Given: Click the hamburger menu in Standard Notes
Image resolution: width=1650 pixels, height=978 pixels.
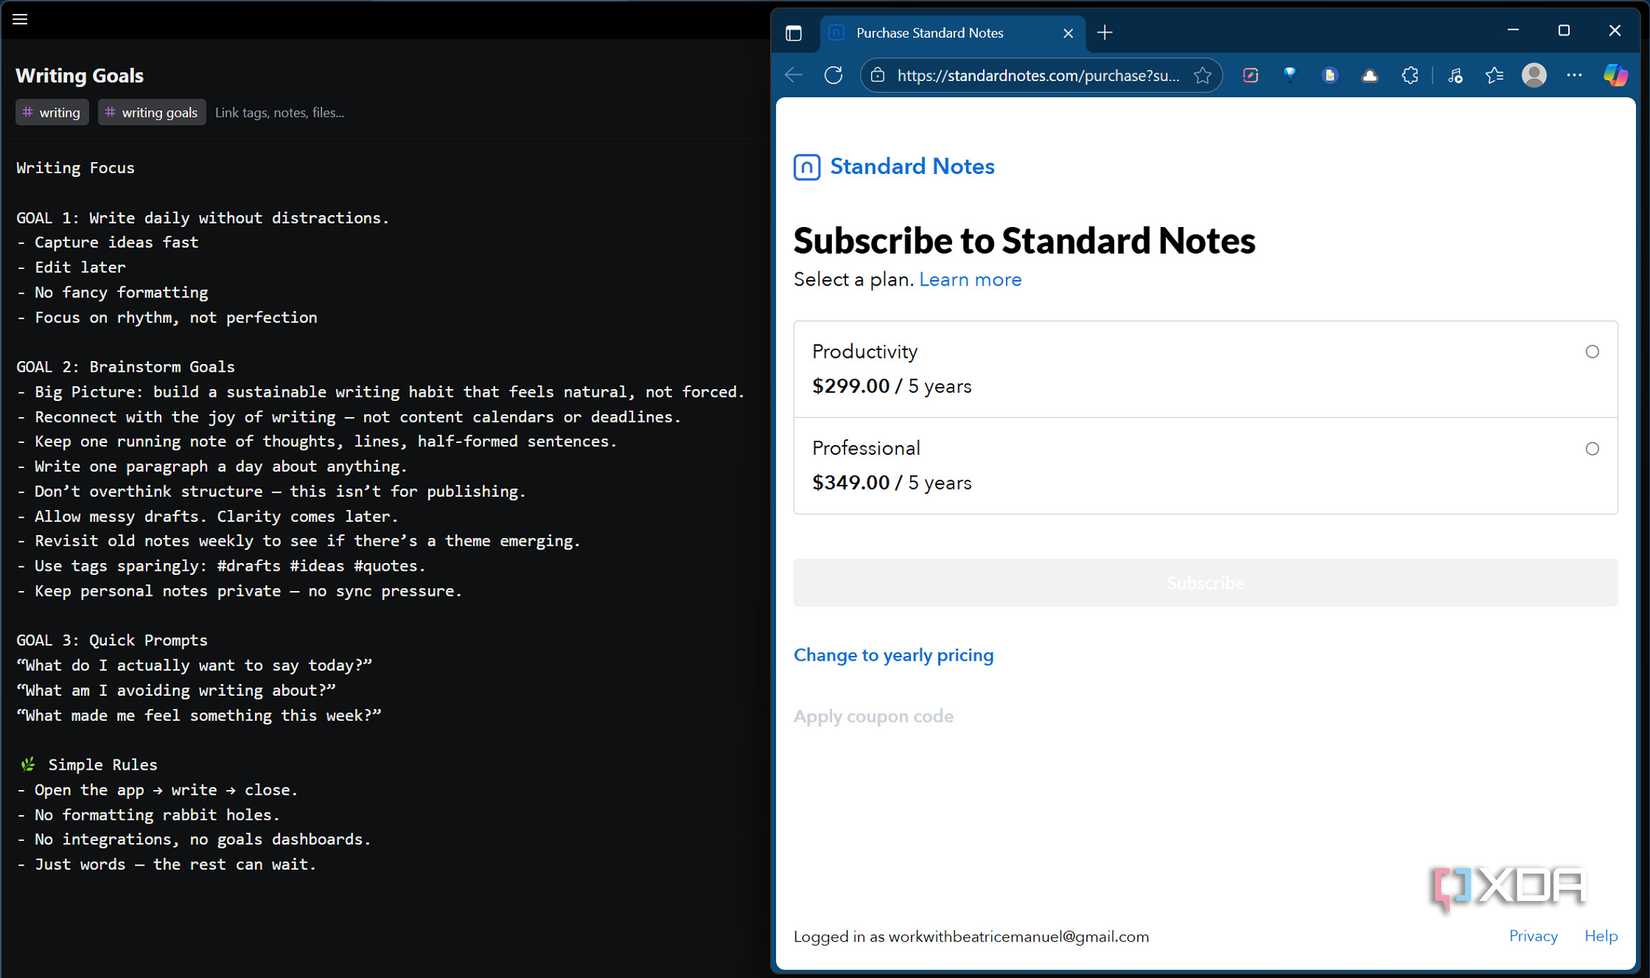Looking at the screenshot, I should (x=19, y=19).
